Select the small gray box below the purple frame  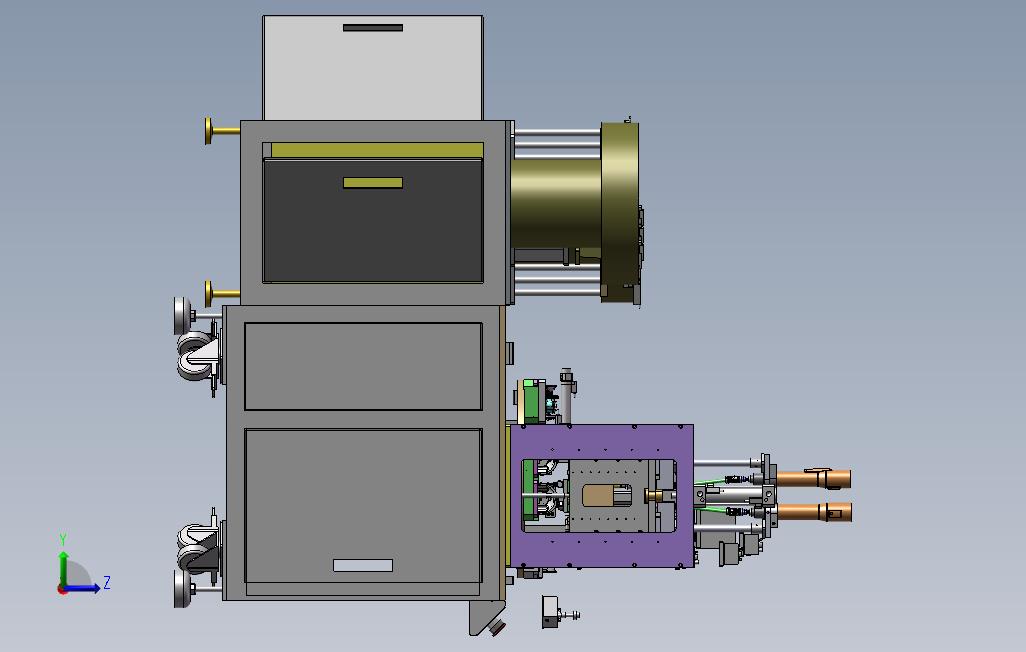point(550,612)
